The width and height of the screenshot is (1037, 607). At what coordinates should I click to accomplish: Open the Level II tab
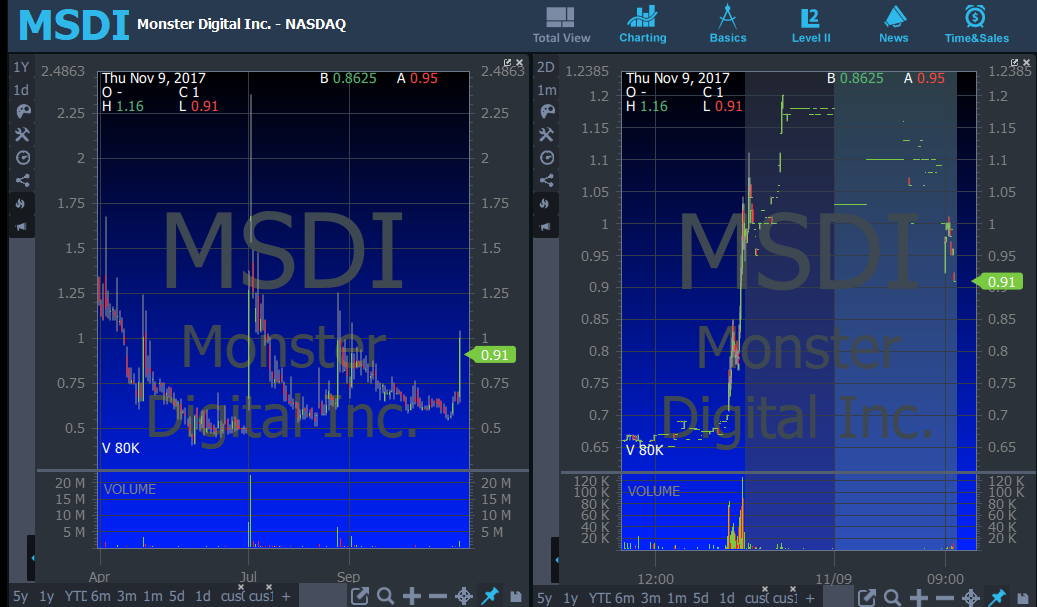pyautogui.click(x=811, y=24)
